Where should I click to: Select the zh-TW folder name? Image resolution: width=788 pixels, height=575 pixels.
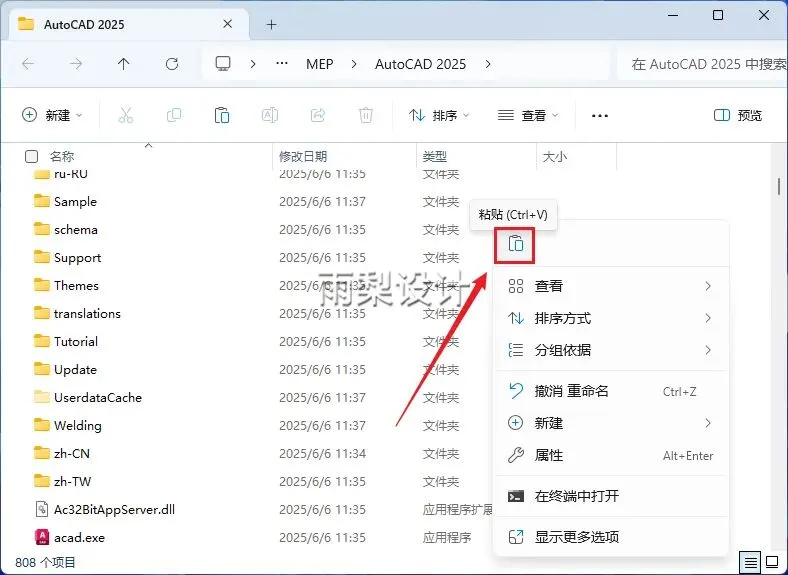coord(72,482)
